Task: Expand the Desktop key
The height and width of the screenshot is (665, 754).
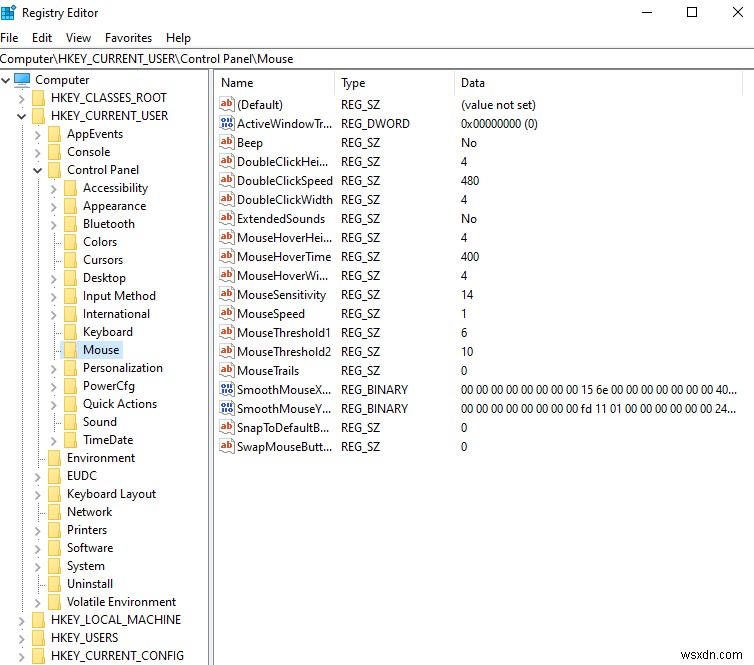Action: (53, 278)
